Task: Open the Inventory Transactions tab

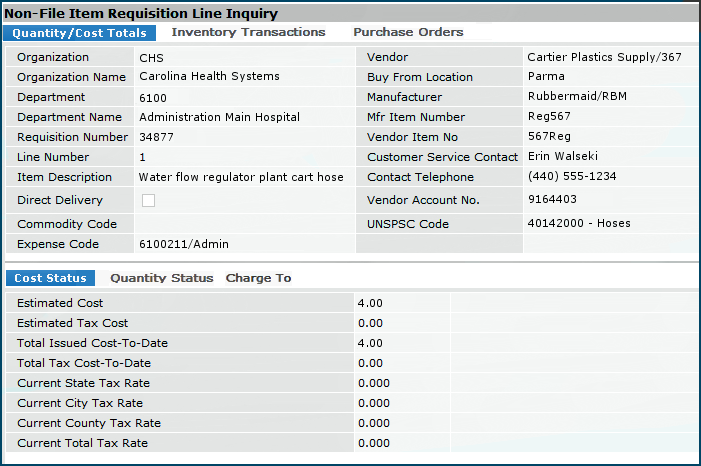Action: point(248,33)
